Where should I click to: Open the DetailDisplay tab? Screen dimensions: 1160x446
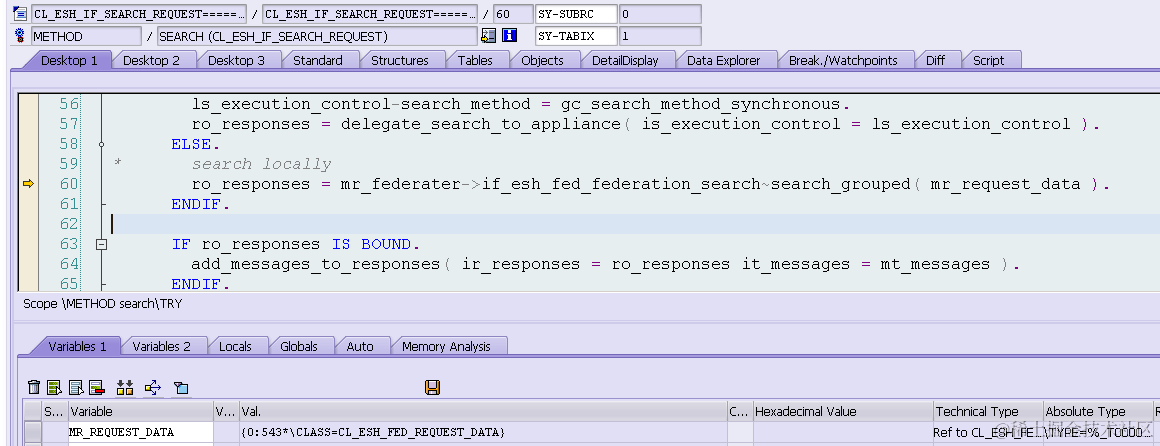click(625, 61)
